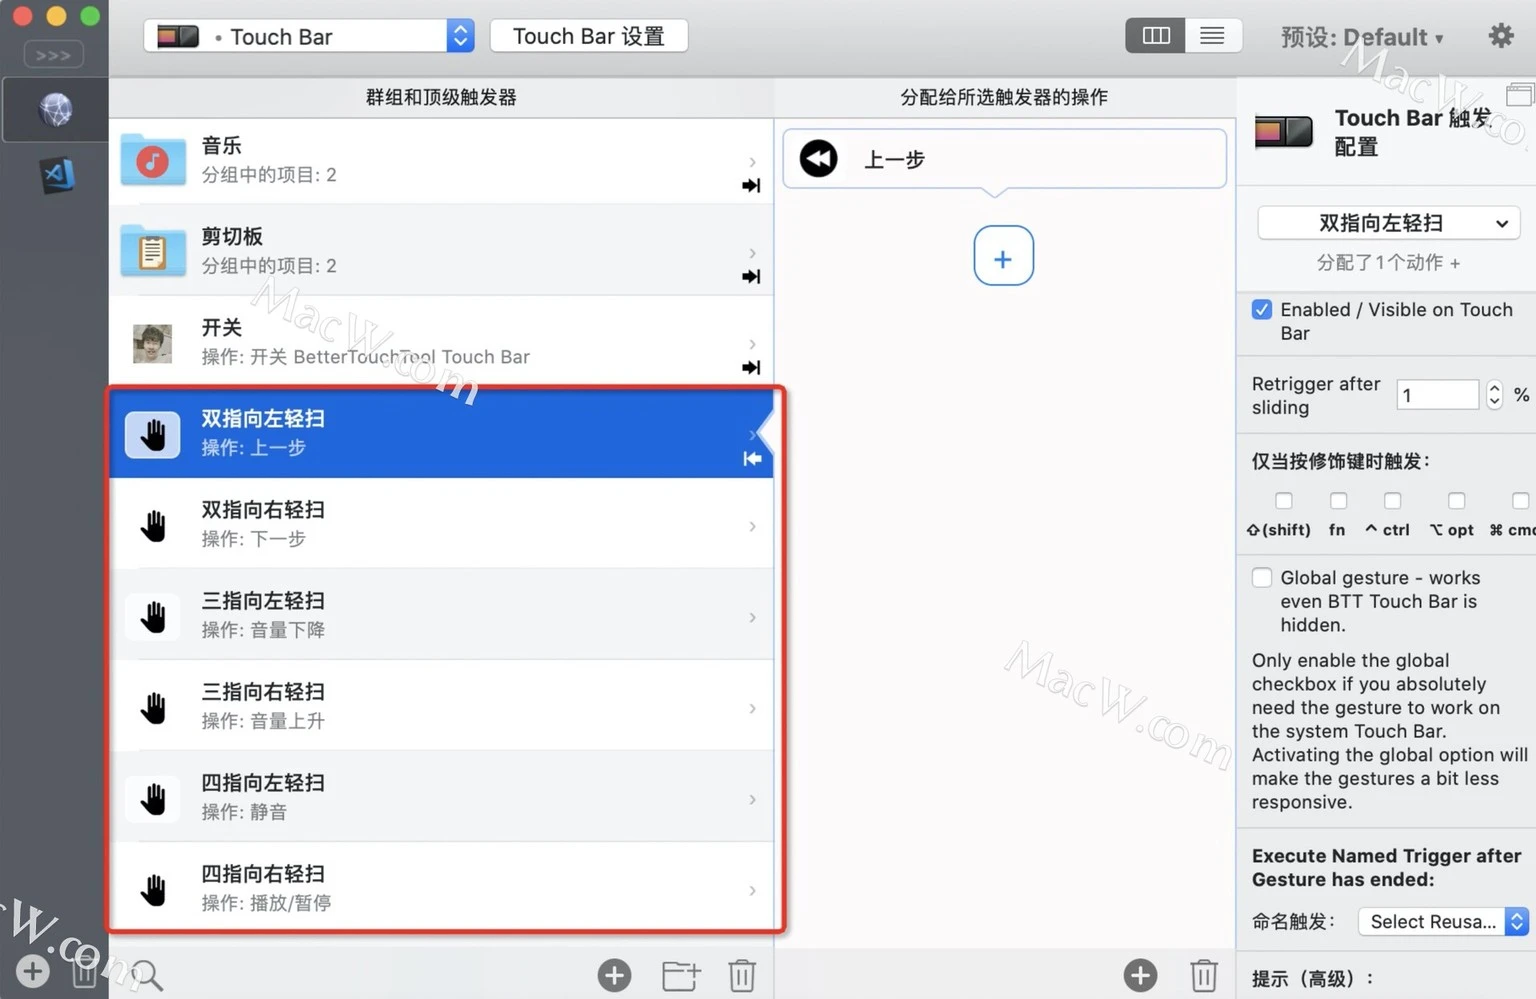Delete selected action with trash icon
Image resolution: width=1536 pixels, height=999 pixels.
click(1204, 975)
